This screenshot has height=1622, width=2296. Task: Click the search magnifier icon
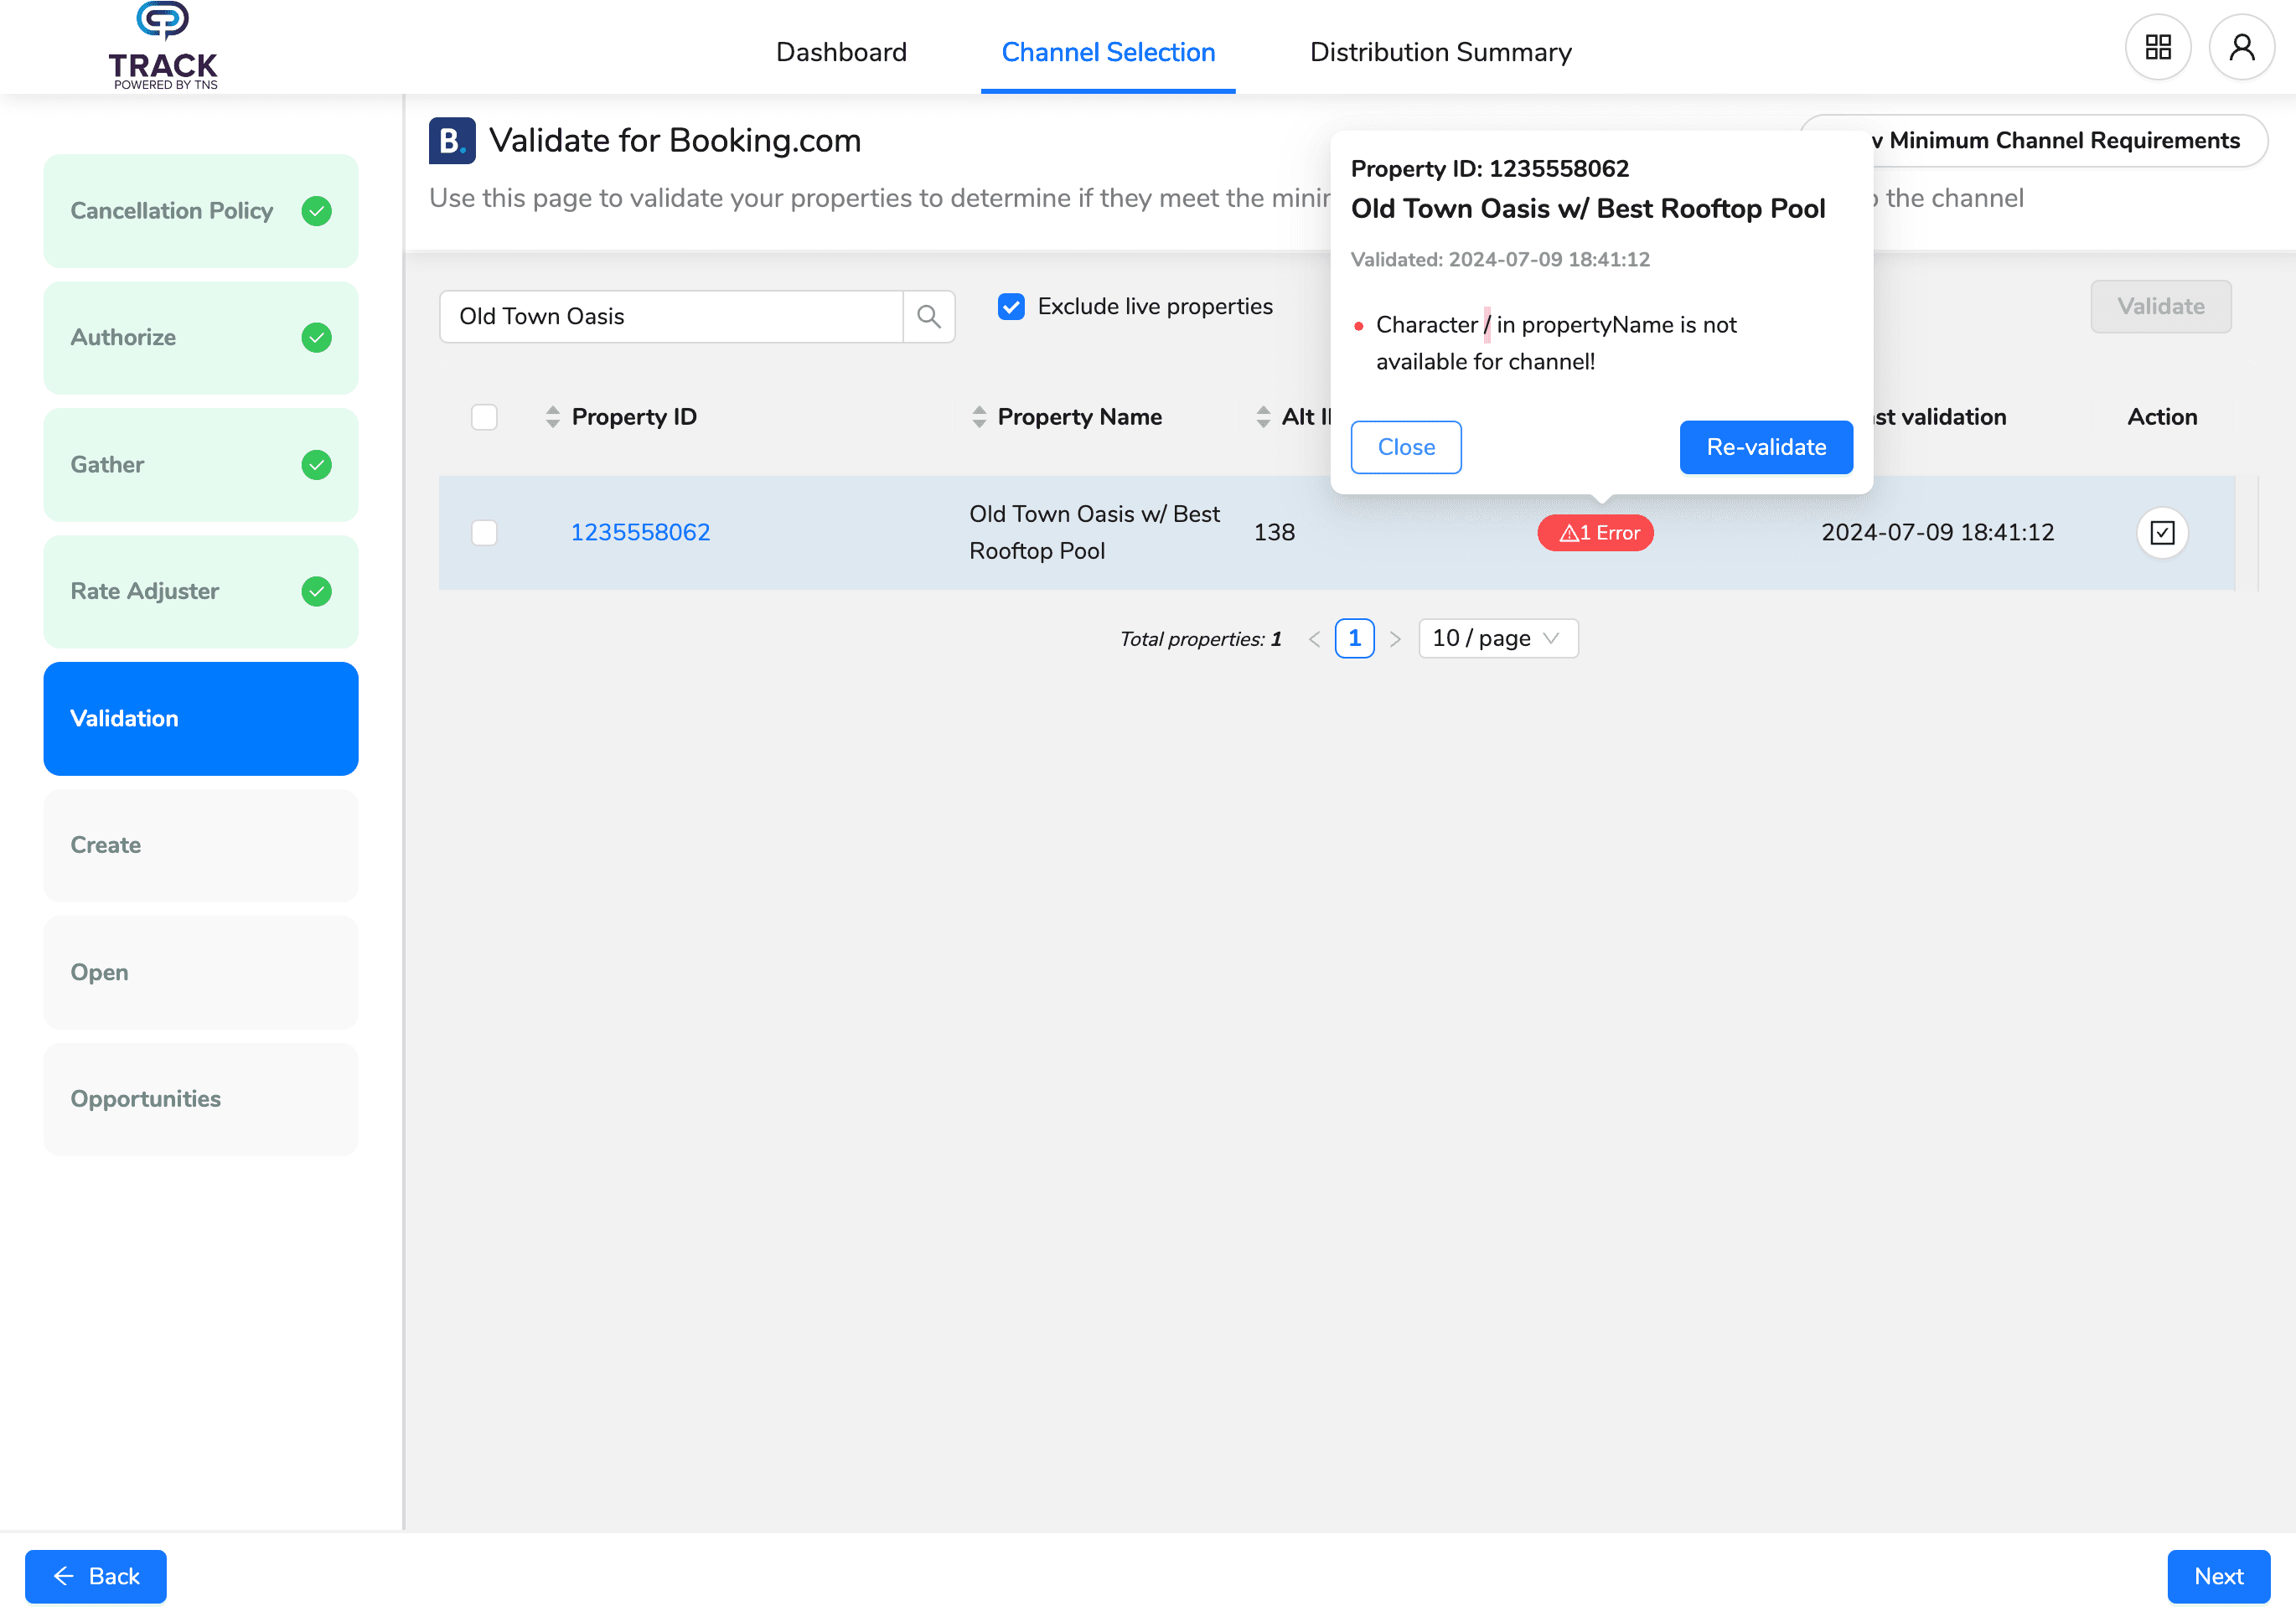click(929, 317)
